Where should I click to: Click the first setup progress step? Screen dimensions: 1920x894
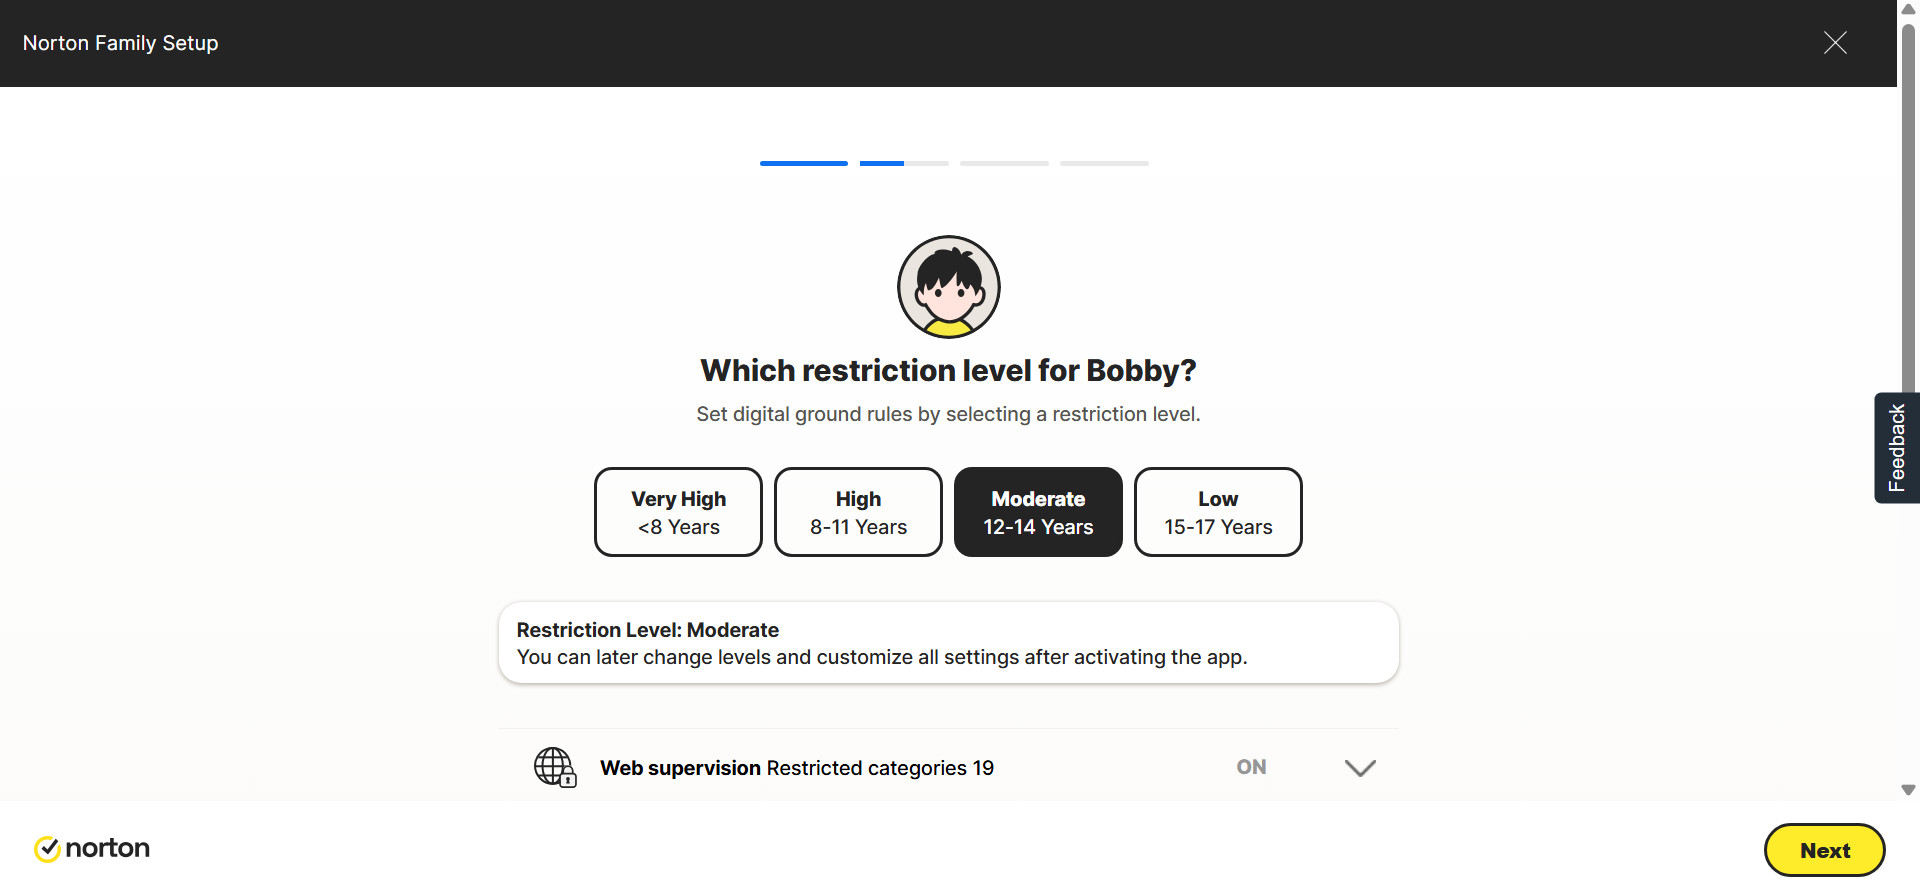pos(804,163)
